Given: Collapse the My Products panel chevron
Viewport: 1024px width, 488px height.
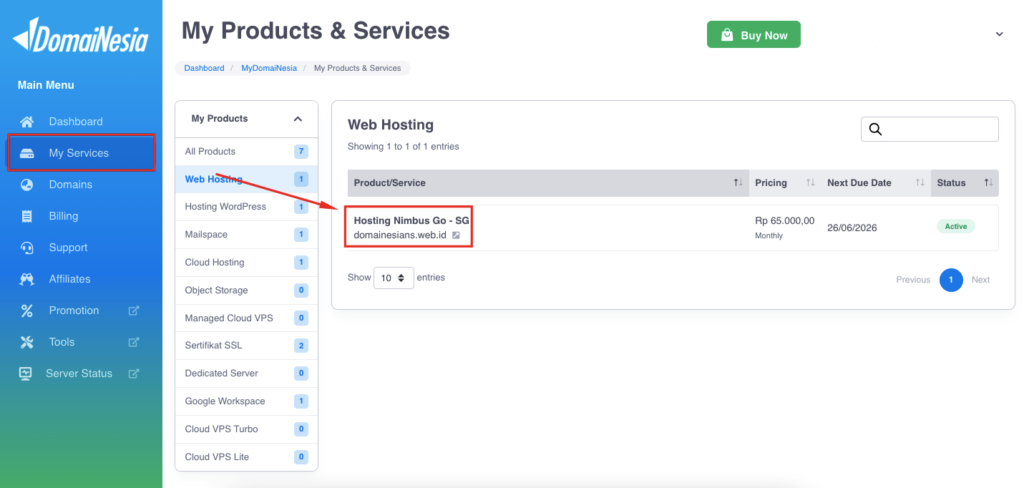Looking at the screenshot, I should pos(298,119).
